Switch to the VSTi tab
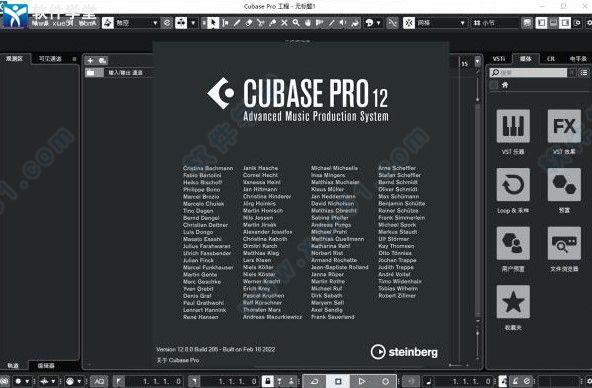The height and width of the screenshot is (388, 592). click(499, 59)
